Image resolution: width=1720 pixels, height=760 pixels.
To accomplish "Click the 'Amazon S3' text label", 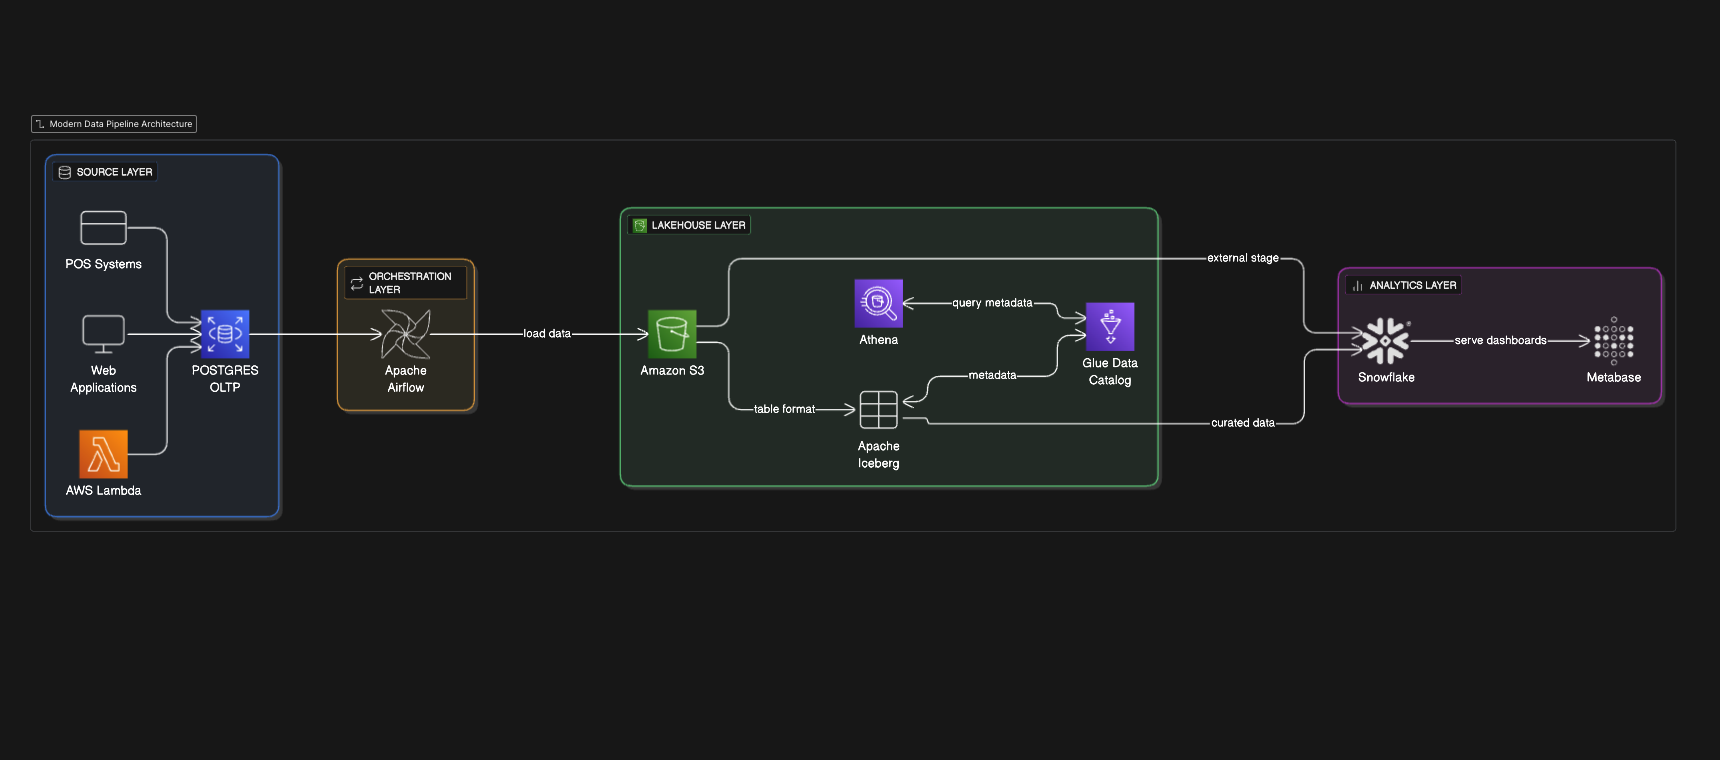I will click(x=672, y=371).
